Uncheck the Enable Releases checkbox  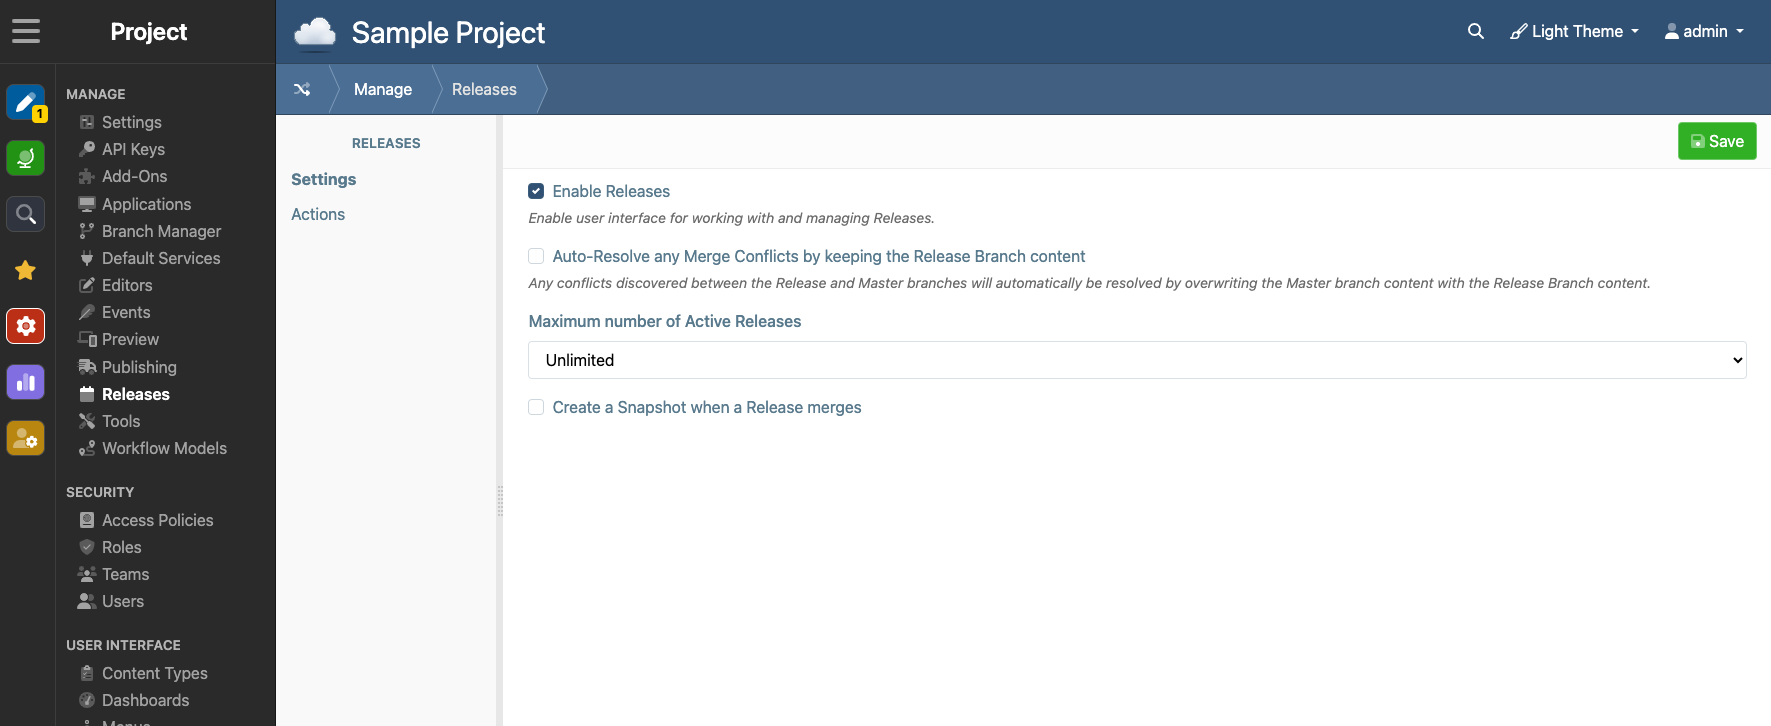(536, 191)
